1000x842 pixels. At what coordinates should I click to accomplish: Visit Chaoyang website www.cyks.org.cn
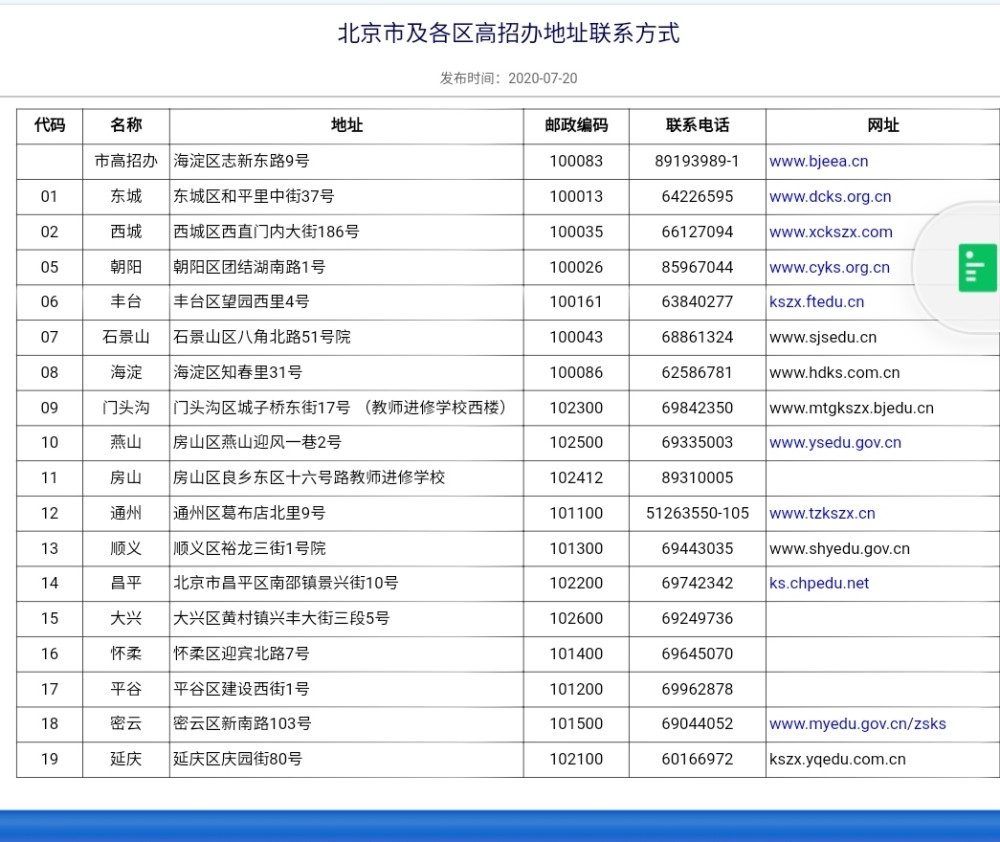(x=828, y=267)
